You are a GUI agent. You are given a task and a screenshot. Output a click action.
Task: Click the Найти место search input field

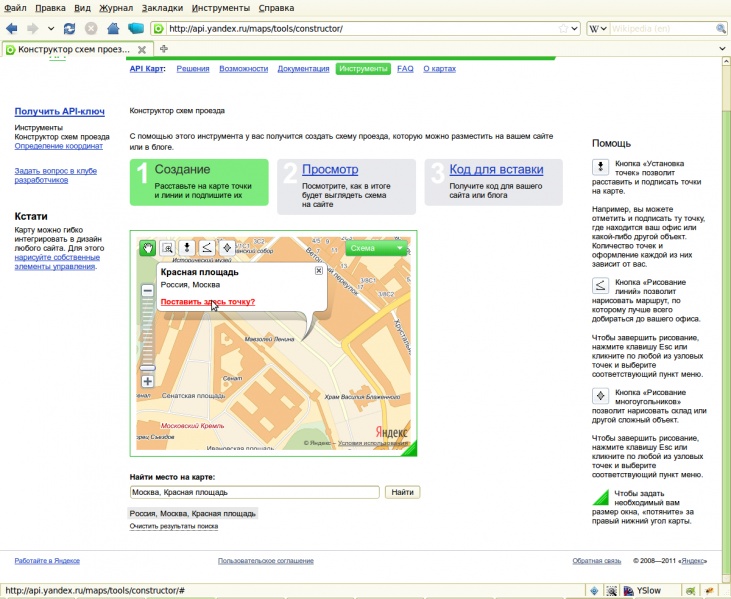tap(255, 492)
